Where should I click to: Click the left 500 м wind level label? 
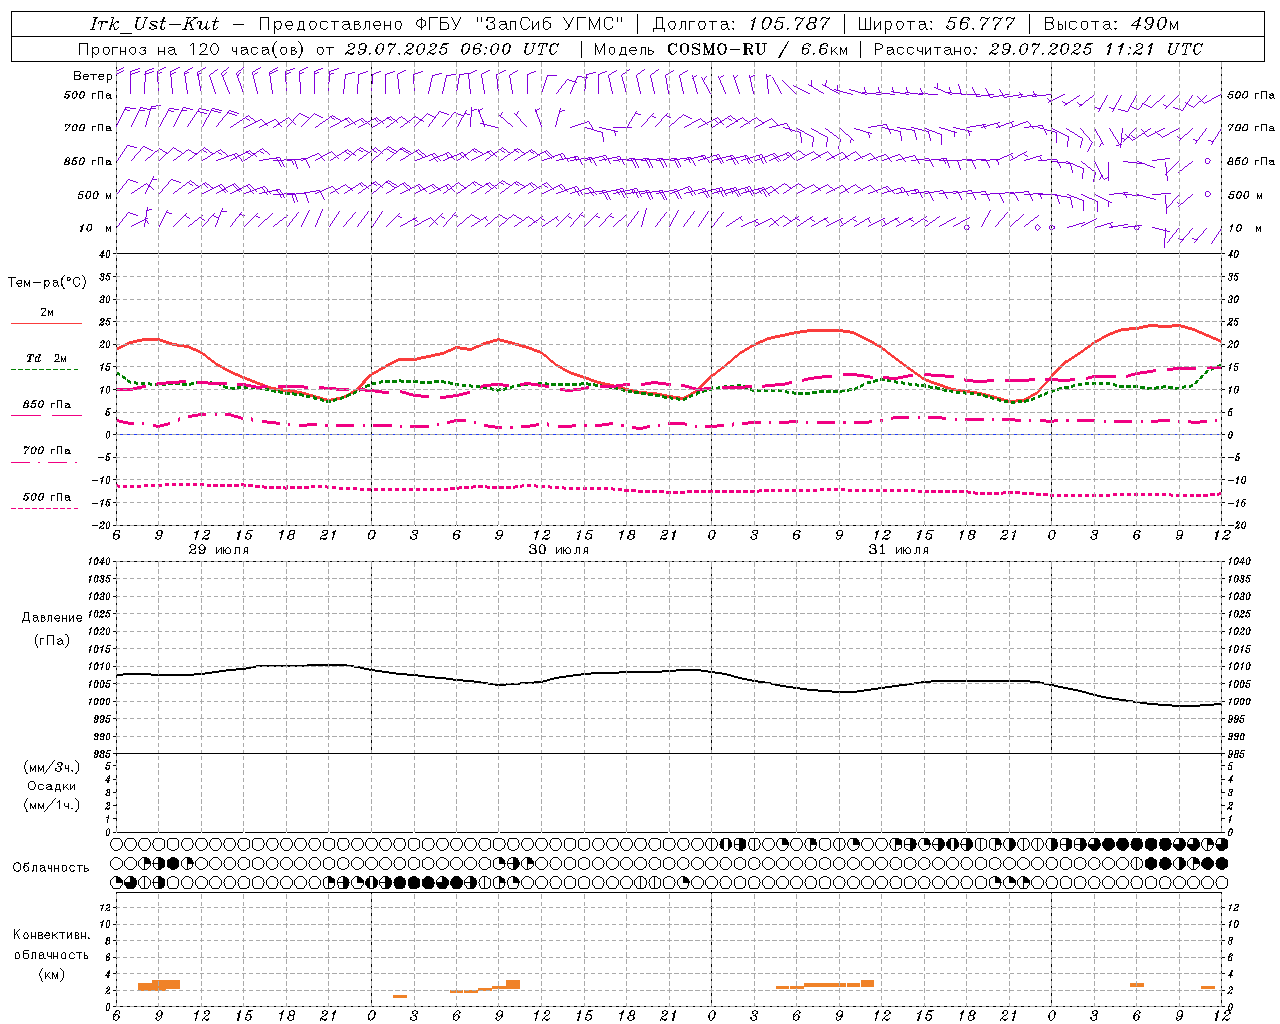point(94,195)
